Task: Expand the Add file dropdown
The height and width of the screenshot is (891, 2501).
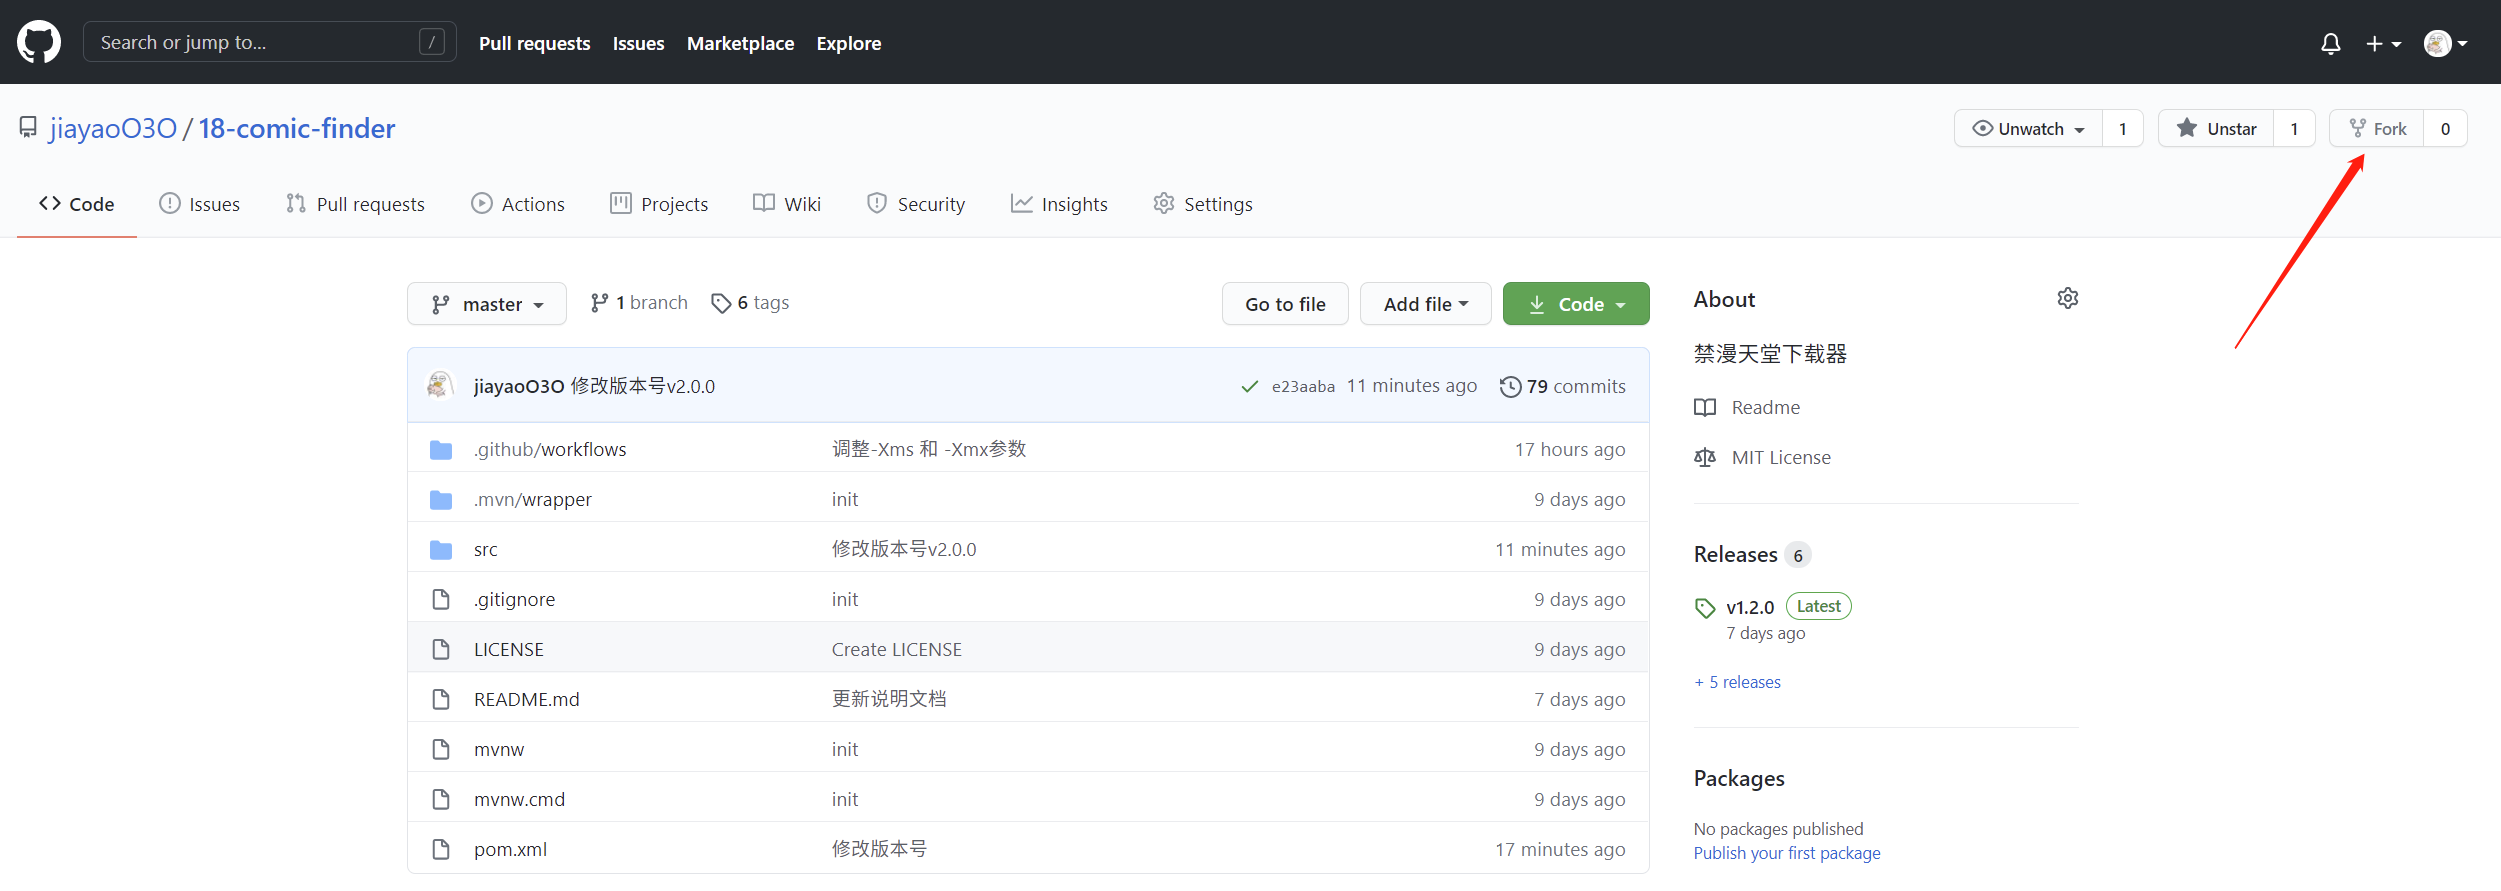Action: tap(1426, 304)
